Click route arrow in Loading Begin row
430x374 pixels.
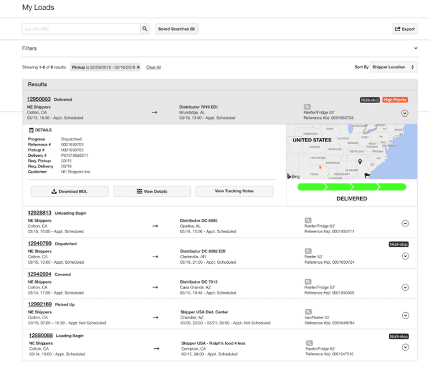click(x=156, y=349)
